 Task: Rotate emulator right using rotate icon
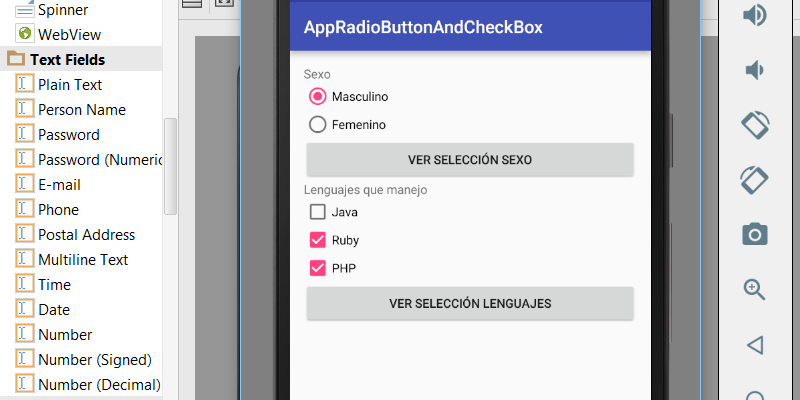point(755,180)
